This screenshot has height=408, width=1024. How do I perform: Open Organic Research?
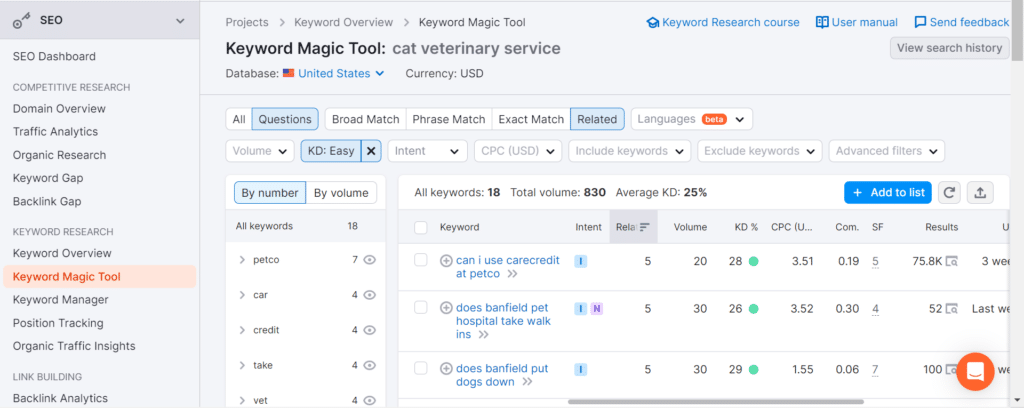point(59,155)
